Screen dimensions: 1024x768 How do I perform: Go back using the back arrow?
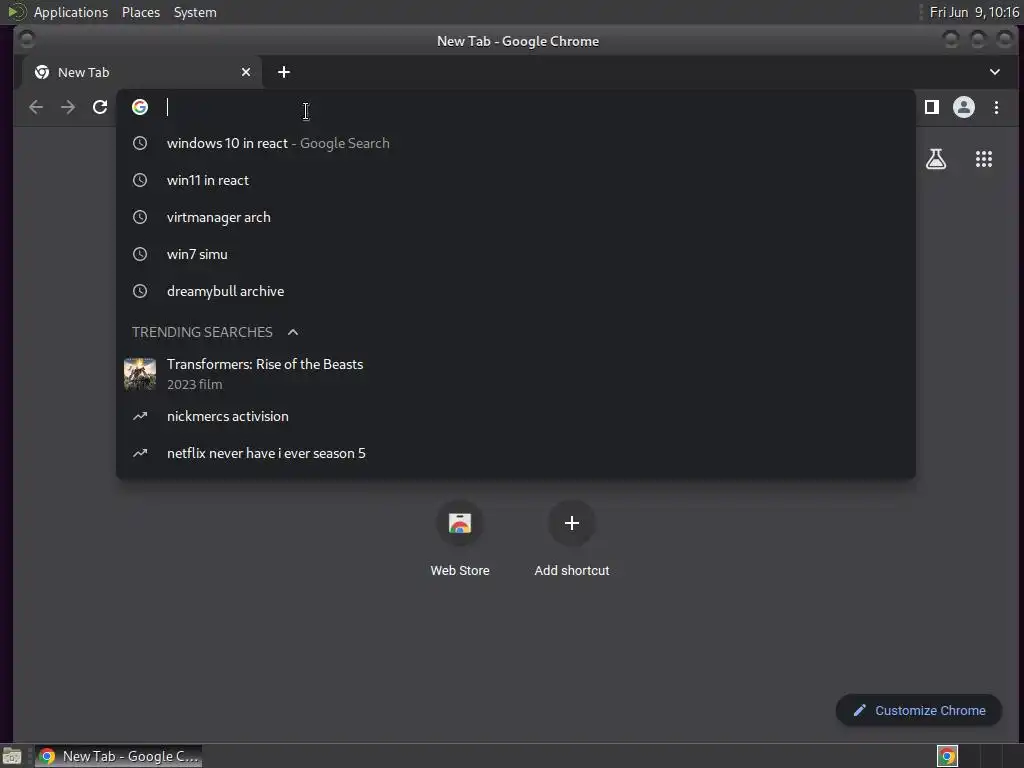[36, 107]
